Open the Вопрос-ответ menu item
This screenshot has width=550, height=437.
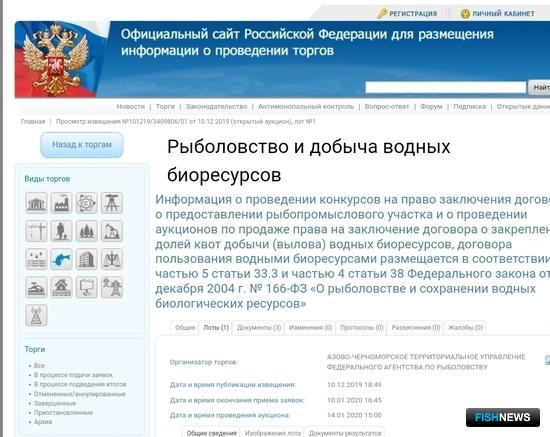(387, 106)
